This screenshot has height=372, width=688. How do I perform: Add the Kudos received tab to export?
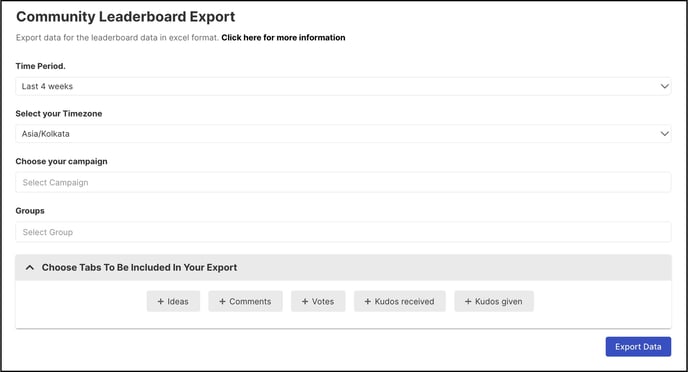(400, 301)
